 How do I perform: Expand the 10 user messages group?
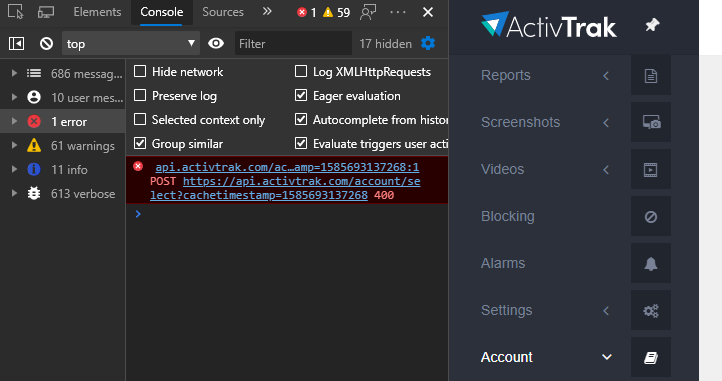point(14,97)
